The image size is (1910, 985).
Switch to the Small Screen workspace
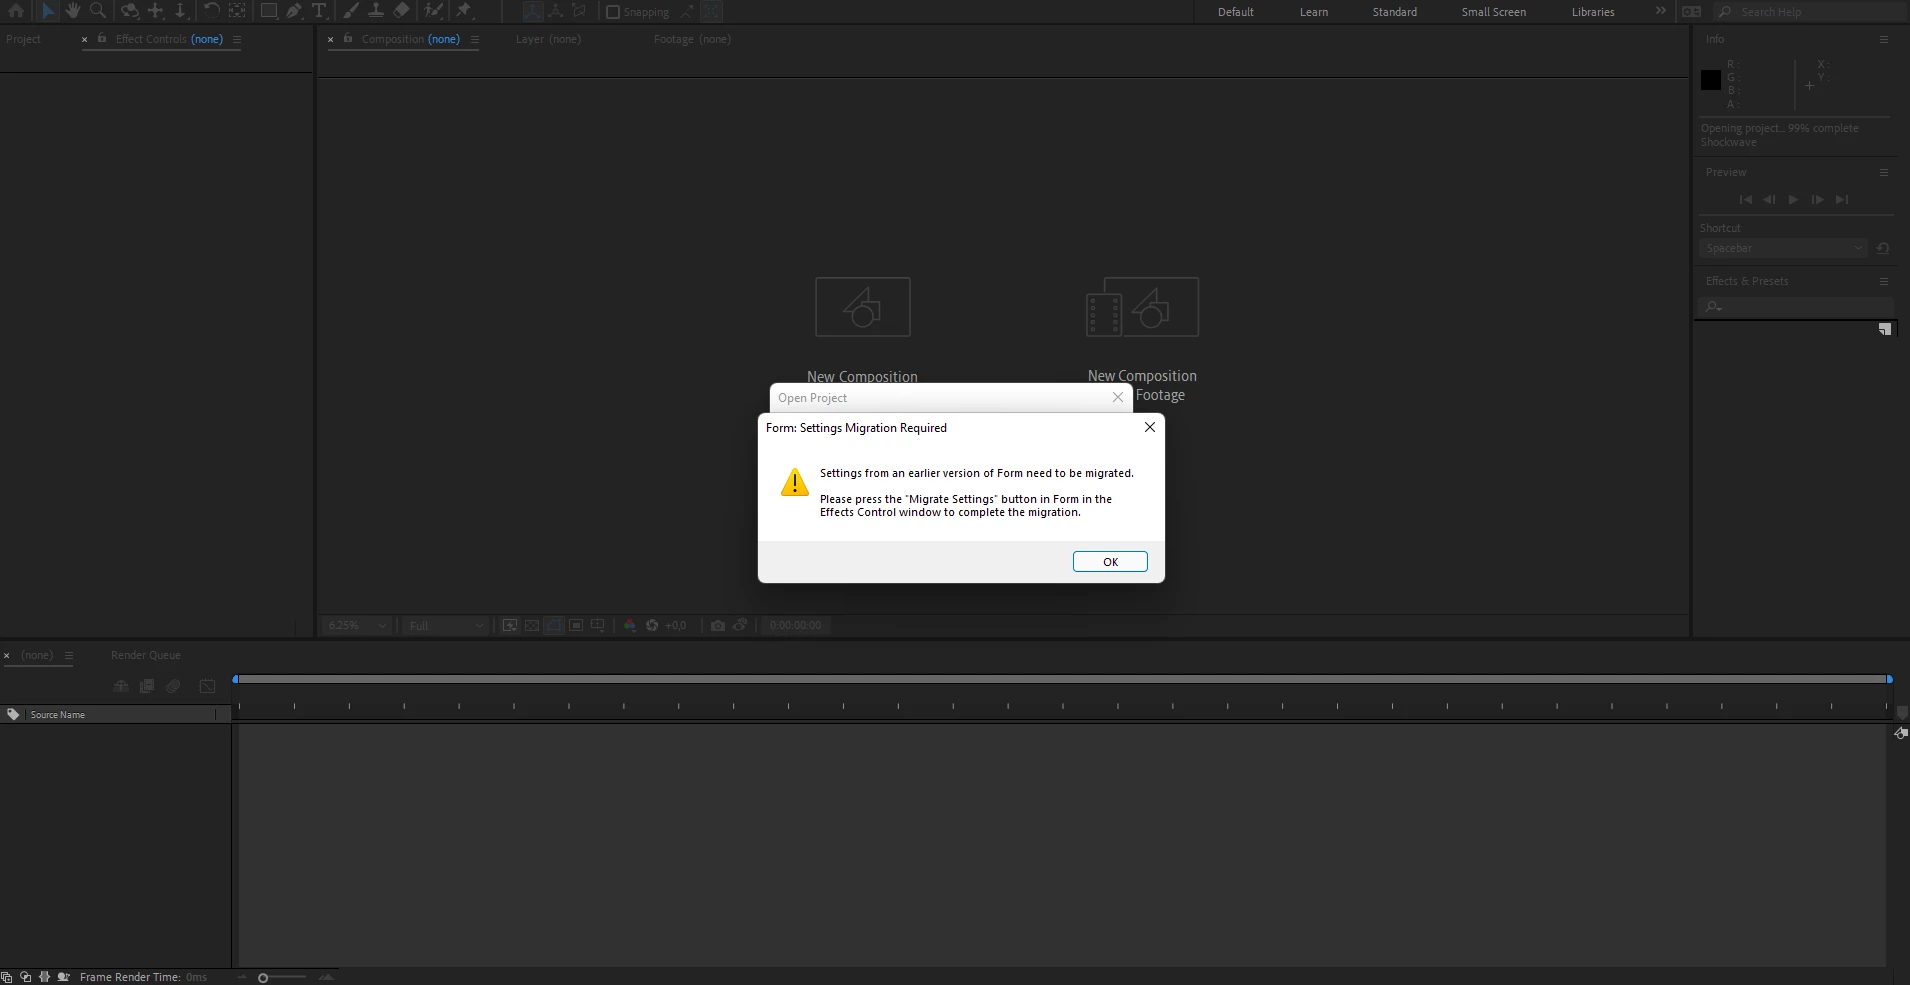pos(1493,12)
